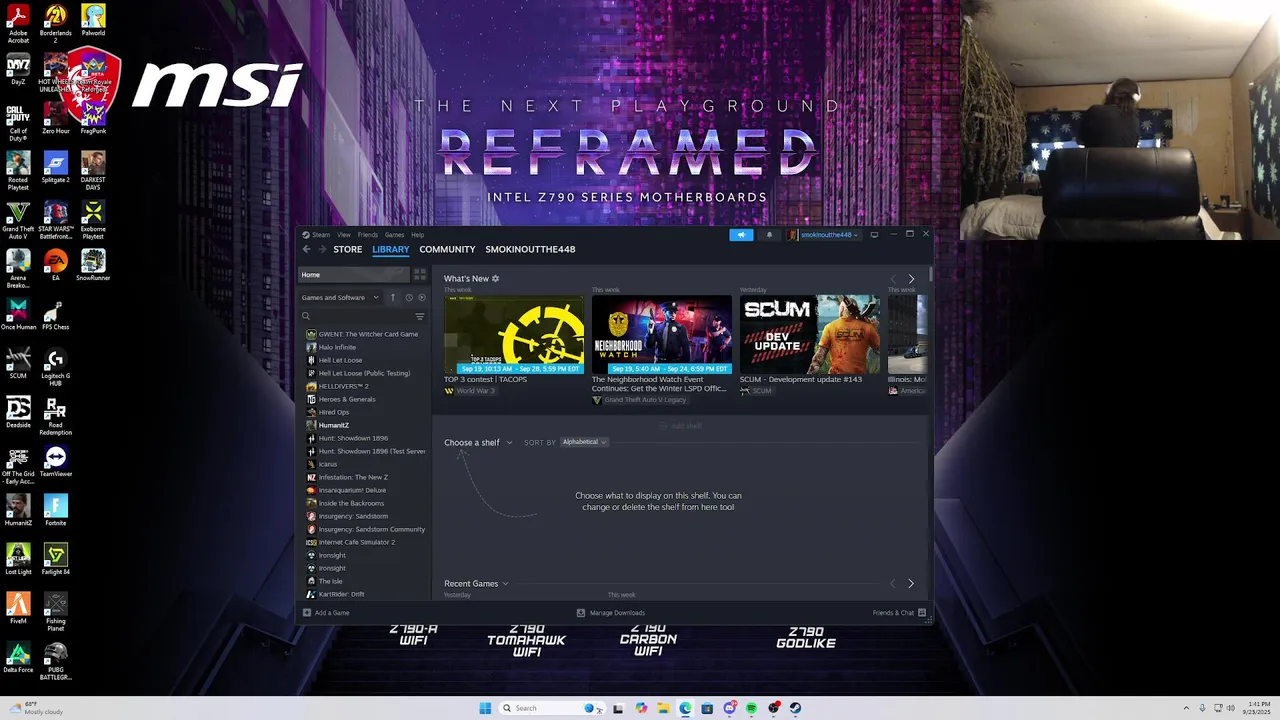The image size is (1280, 720).
Task: Select the DayZ desktop icon
Action: [18, 70]
